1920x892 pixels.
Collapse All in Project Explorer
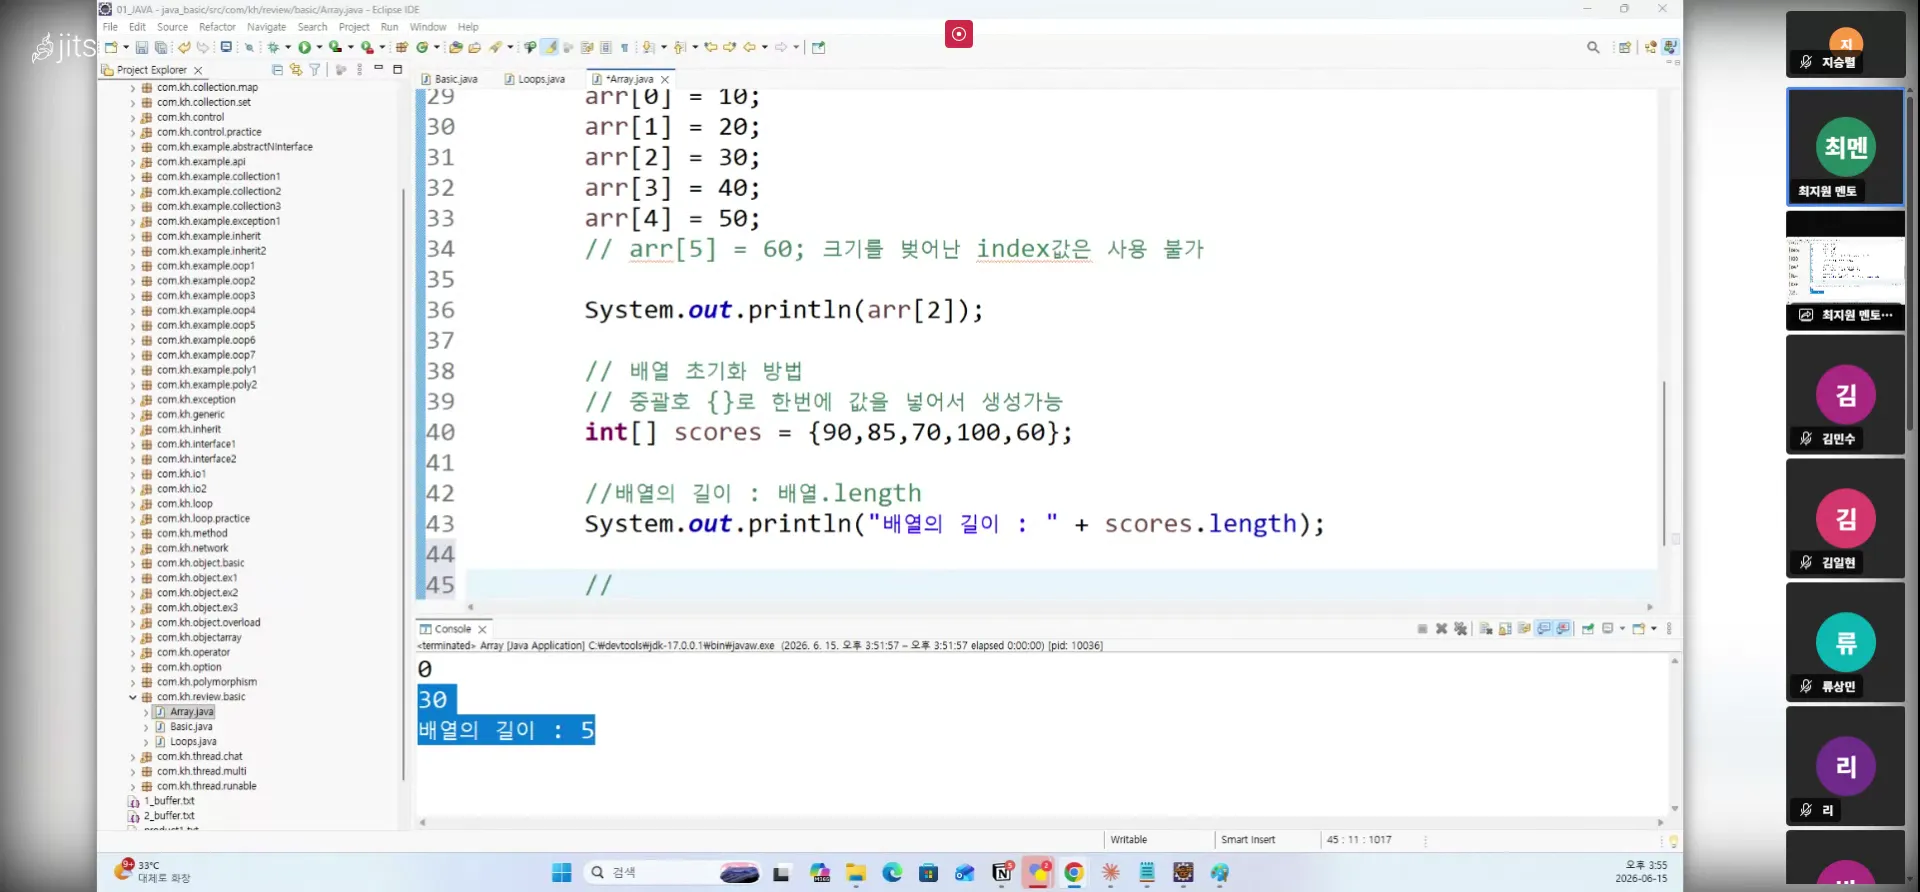coord(277,70)
